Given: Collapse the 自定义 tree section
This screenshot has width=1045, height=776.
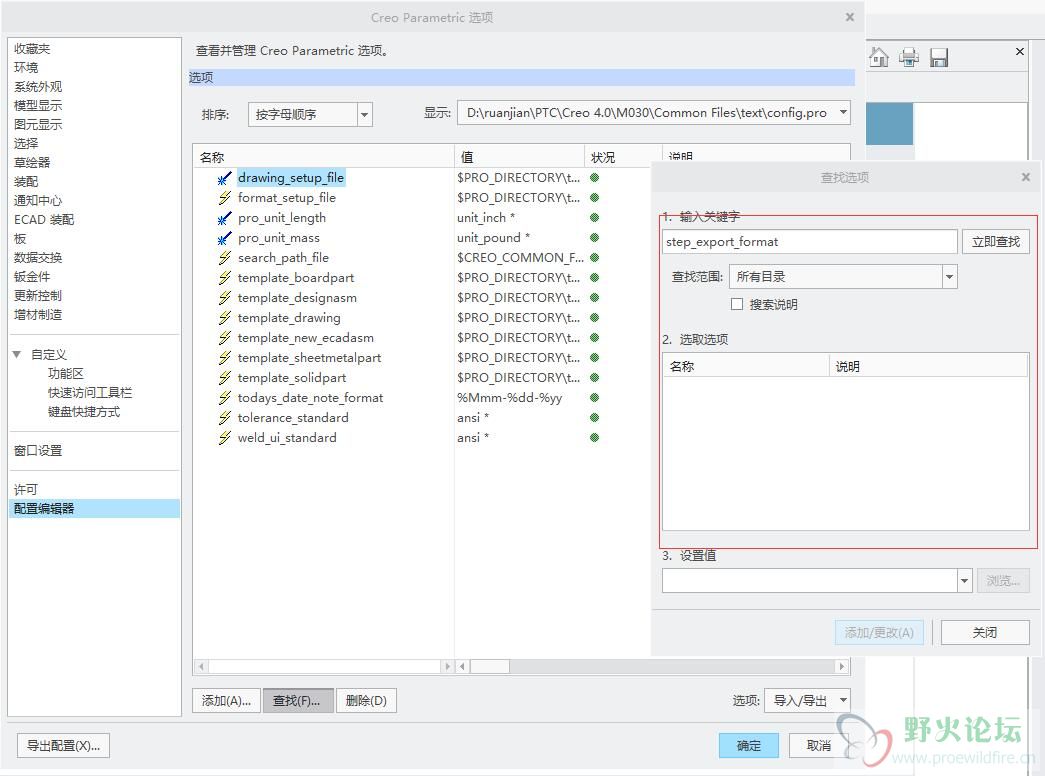Looking at the screenshot, I should (17, 355).
